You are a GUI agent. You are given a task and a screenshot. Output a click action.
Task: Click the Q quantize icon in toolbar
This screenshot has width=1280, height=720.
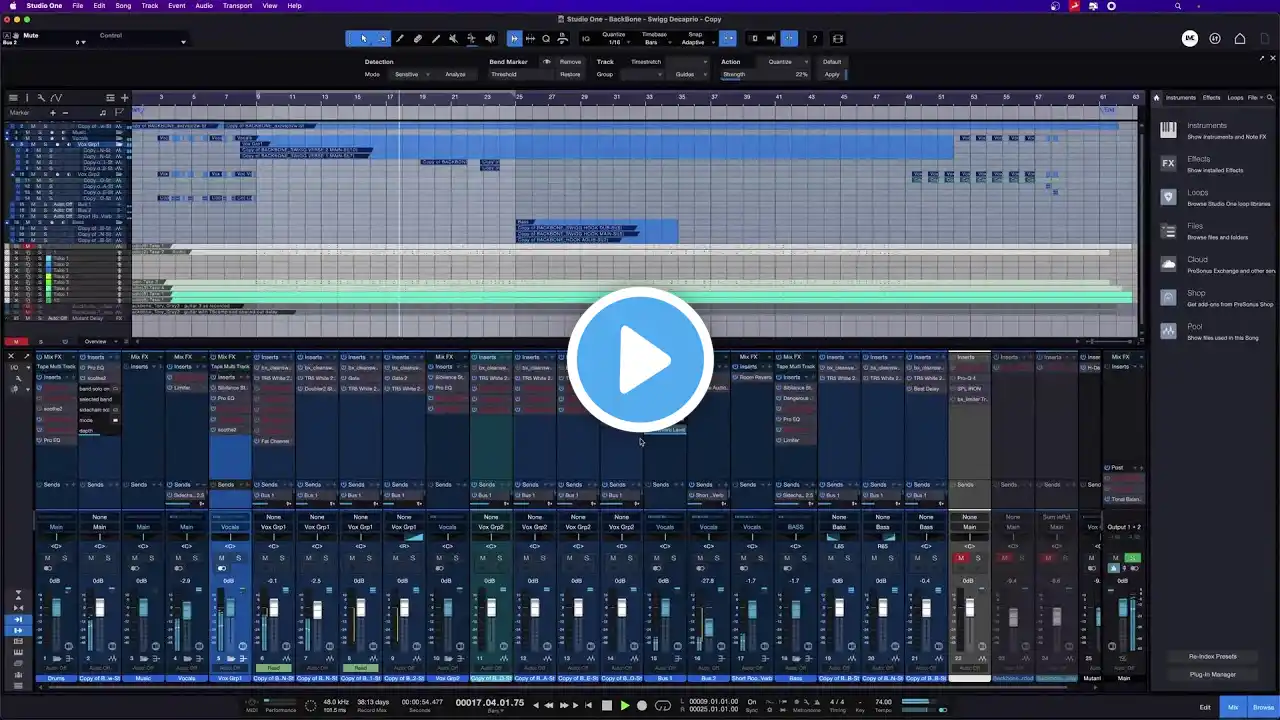pos(546,39)
